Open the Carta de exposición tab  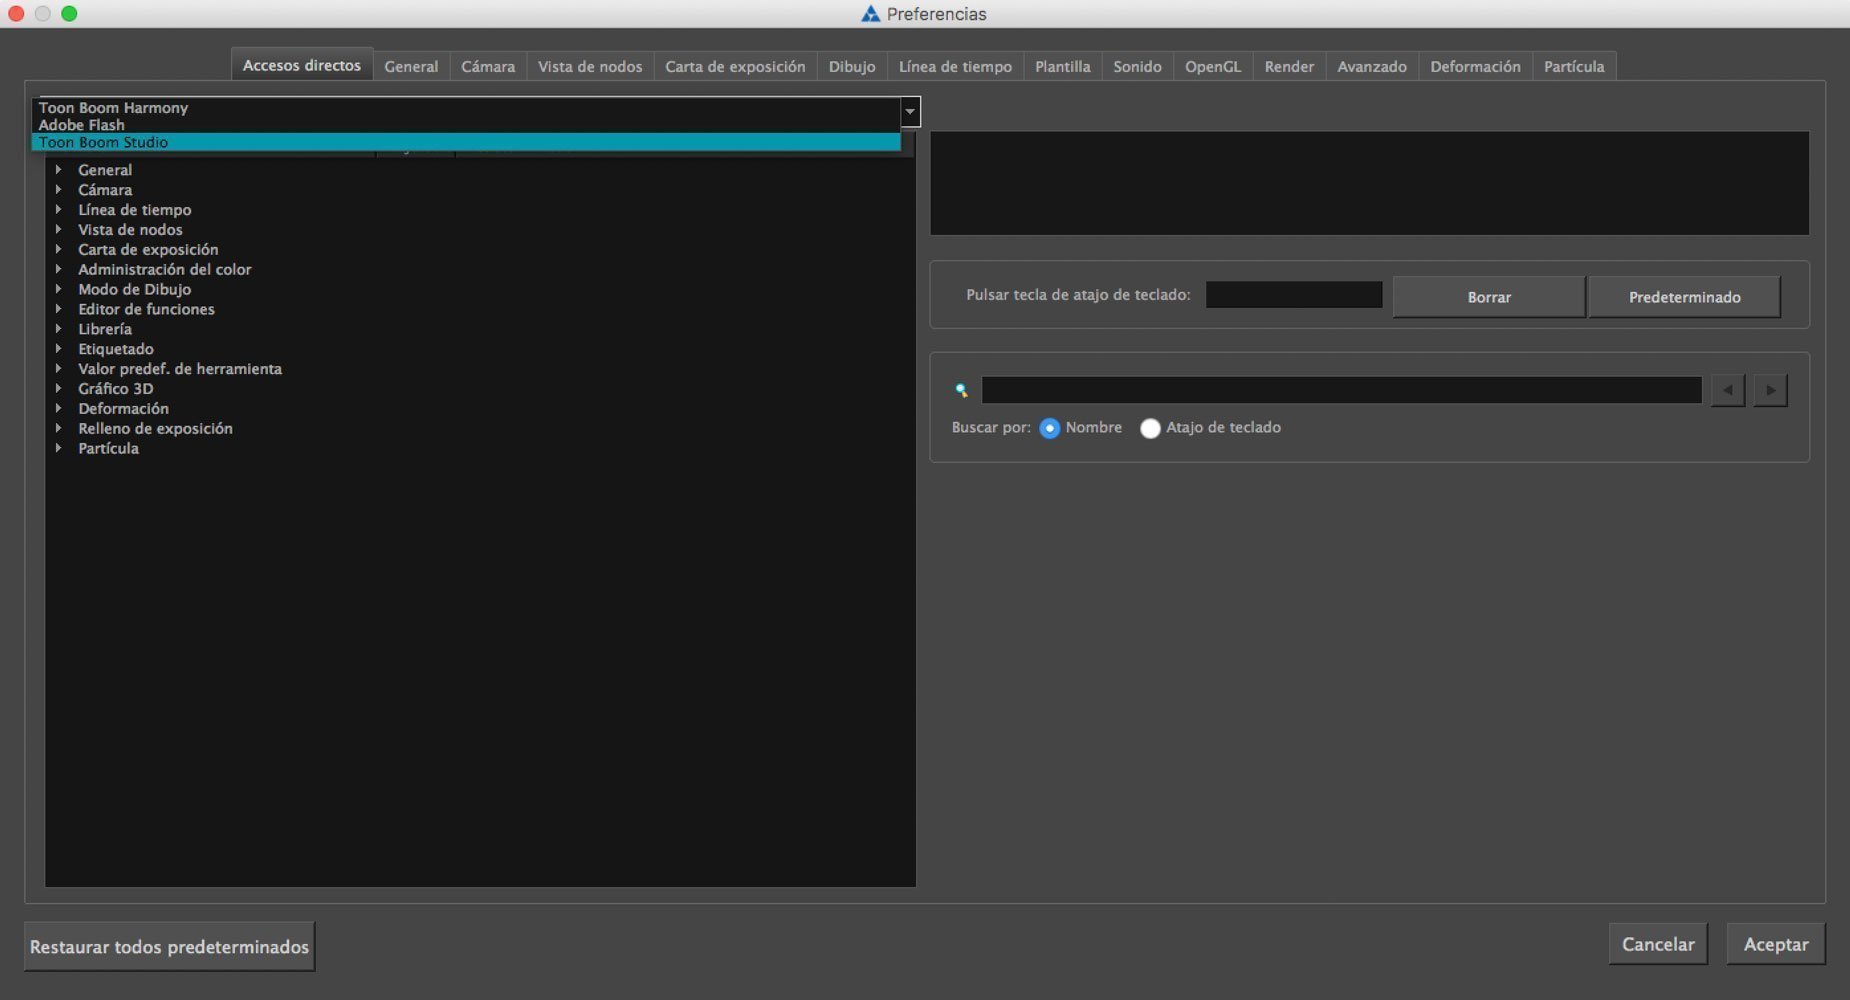pos(735,66)
